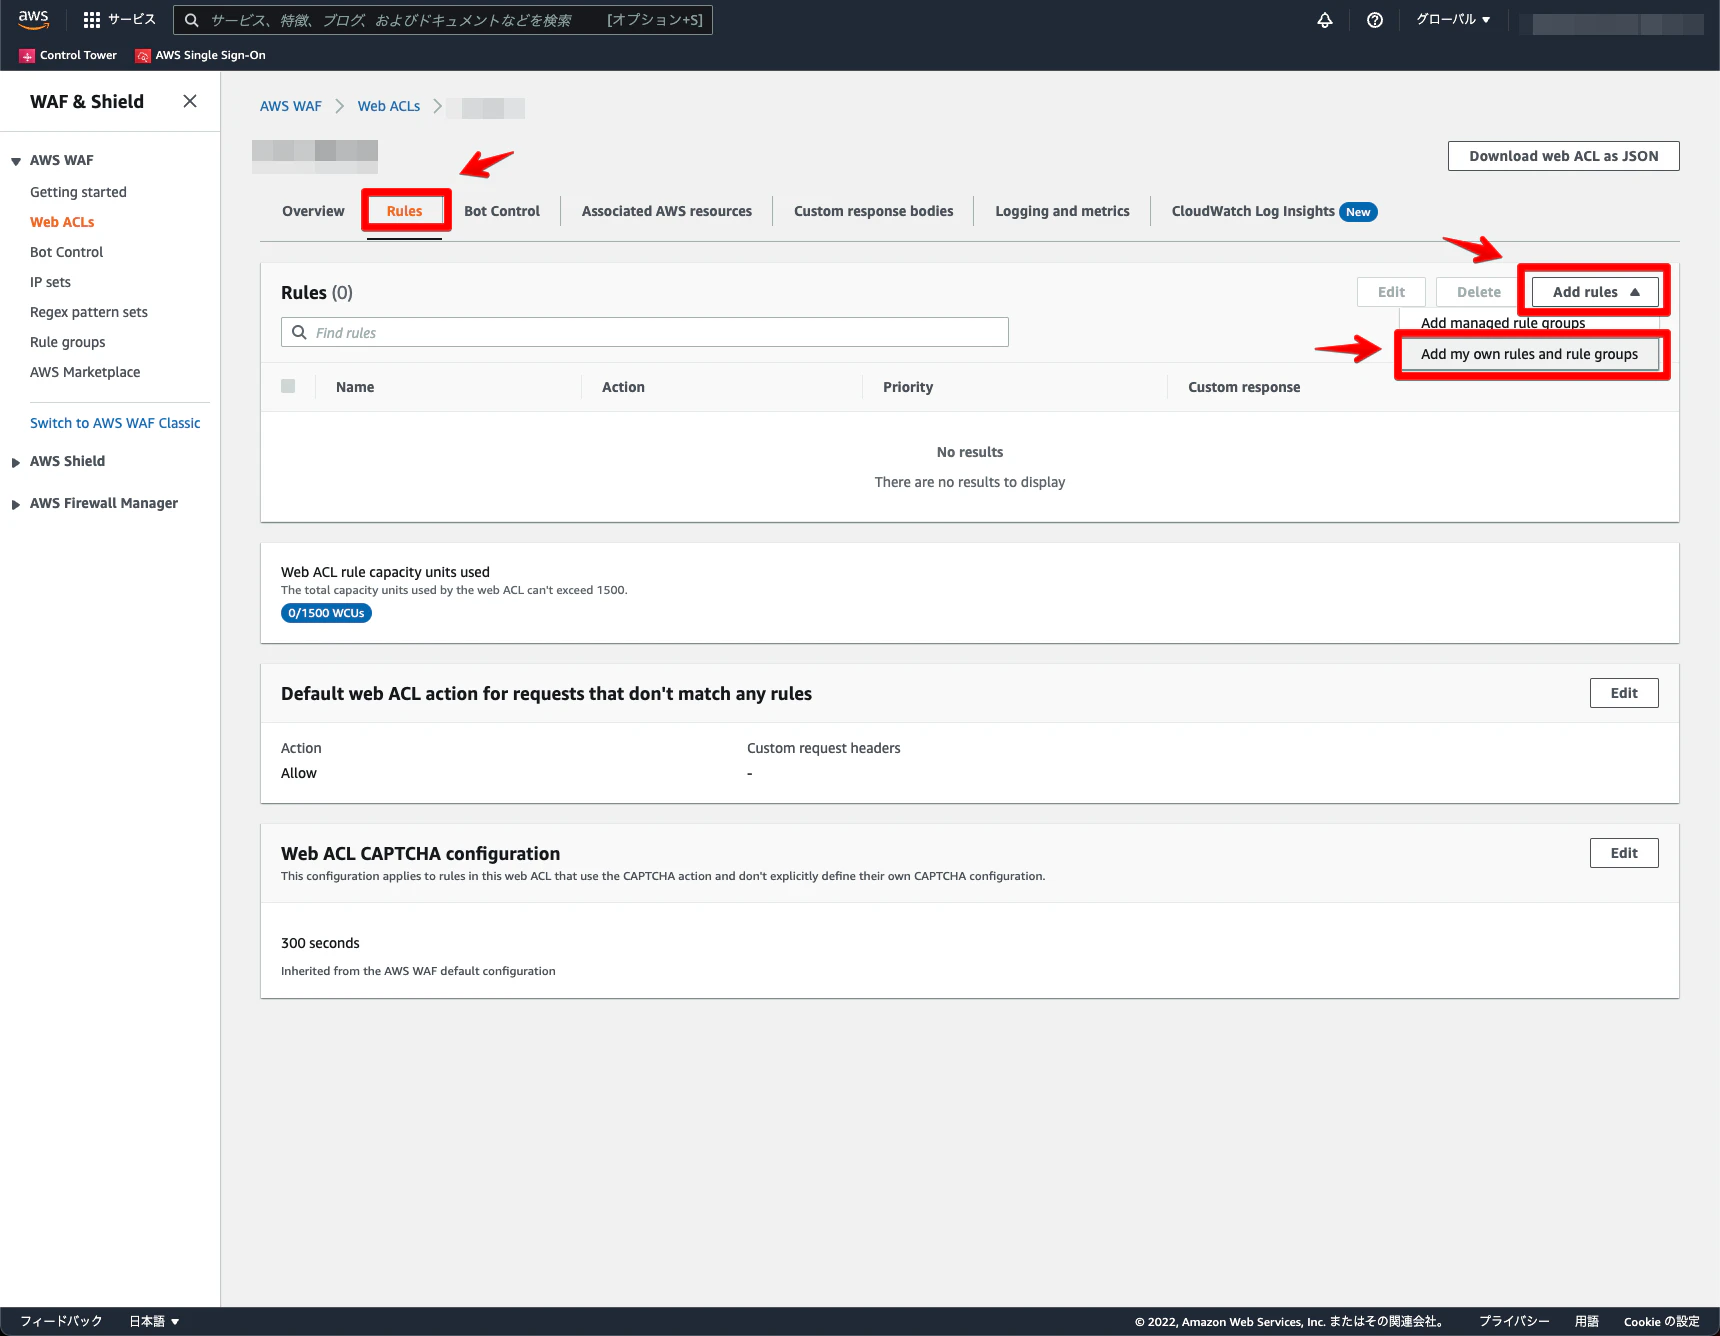Switch to AWS WAF Classic
Viewport: 1720px width, 1336px height.
(x=115, y=423)
